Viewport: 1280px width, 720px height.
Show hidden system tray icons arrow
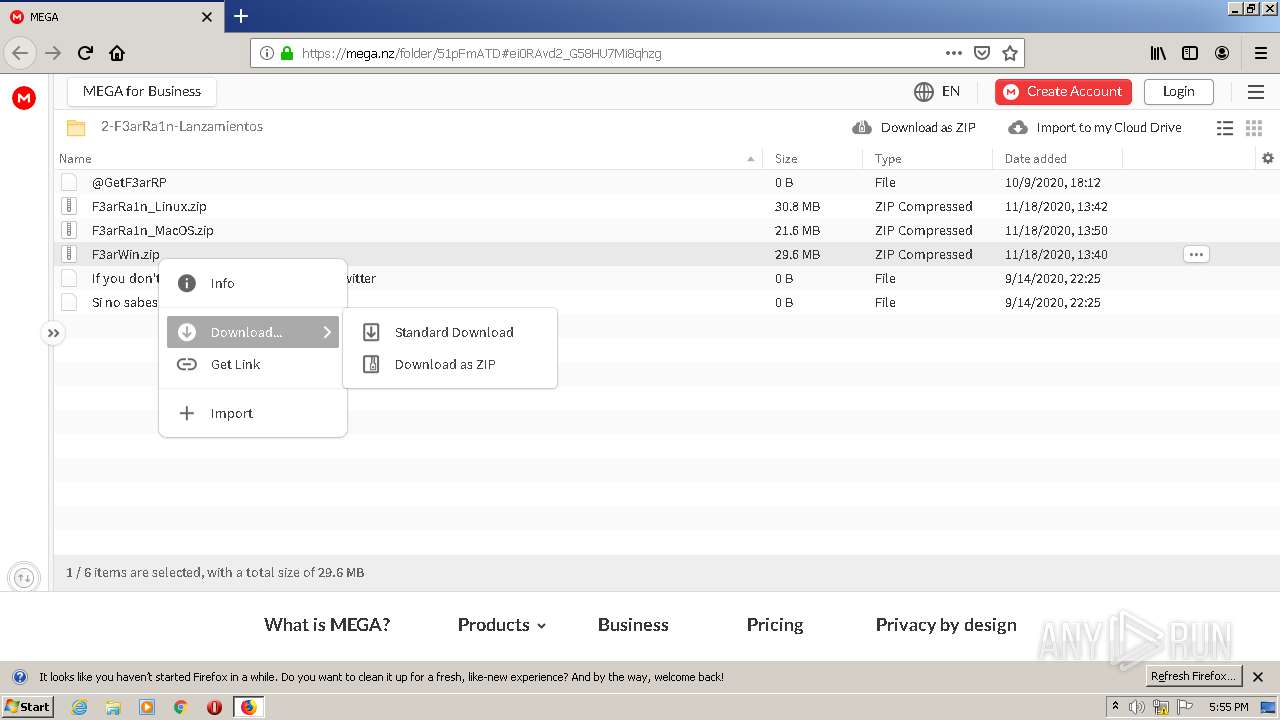(1115, 706)
